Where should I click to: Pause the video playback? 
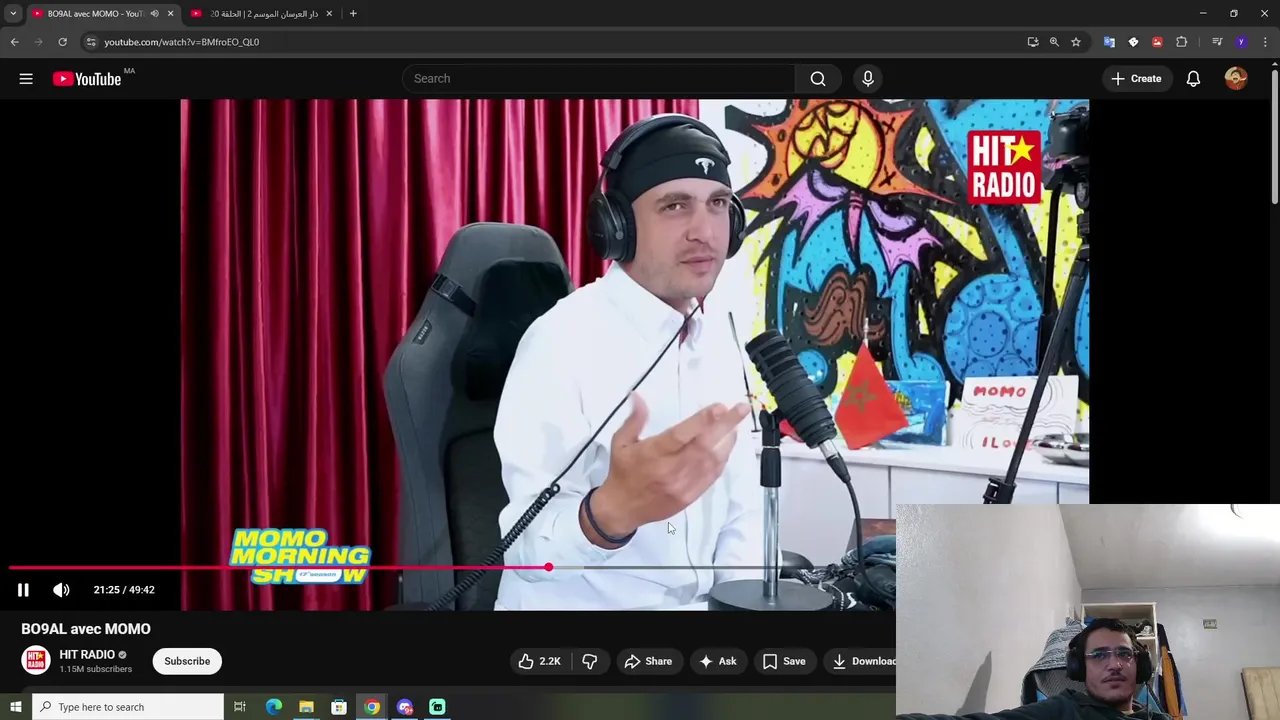[x=23, y=590]
